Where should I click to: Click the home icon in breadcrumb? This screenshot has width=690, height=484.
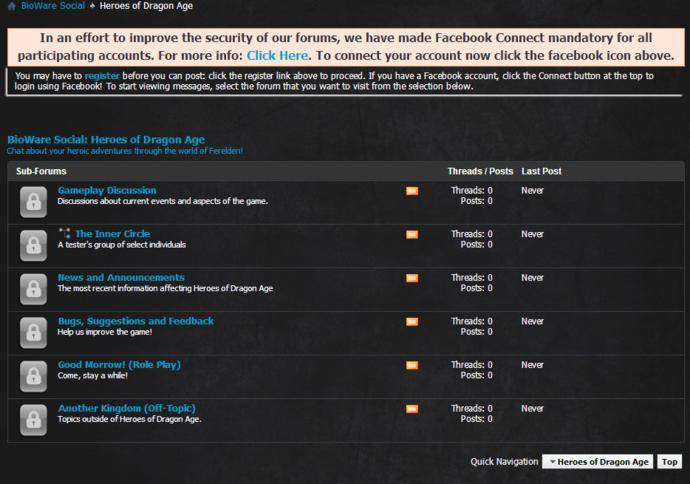coord(12,6)
